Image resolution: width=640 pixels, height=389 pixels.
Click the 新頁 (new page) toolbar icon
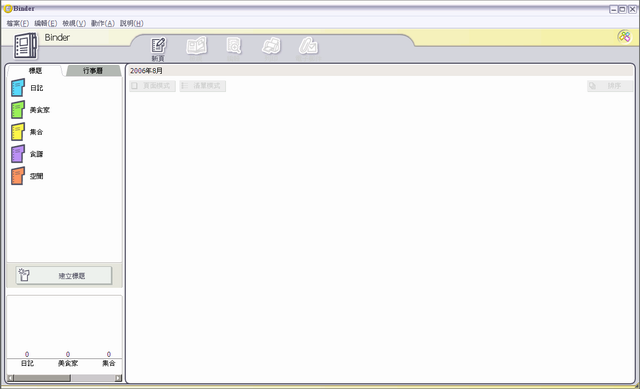158,49
